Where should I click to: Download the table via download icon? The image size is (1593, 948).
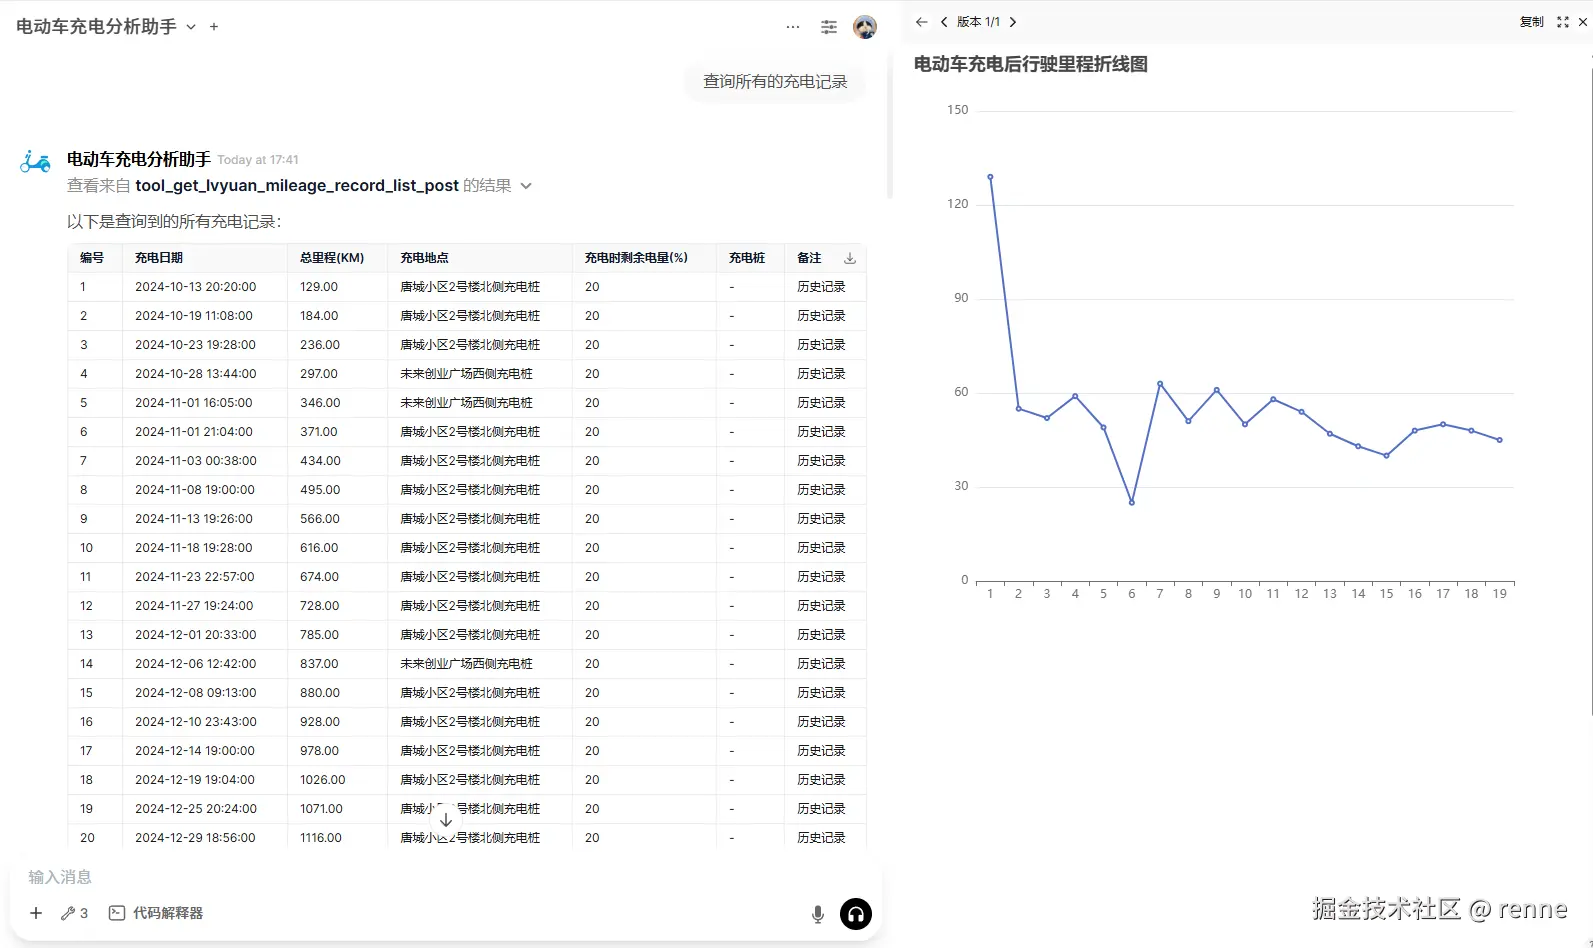pos(850,258)
